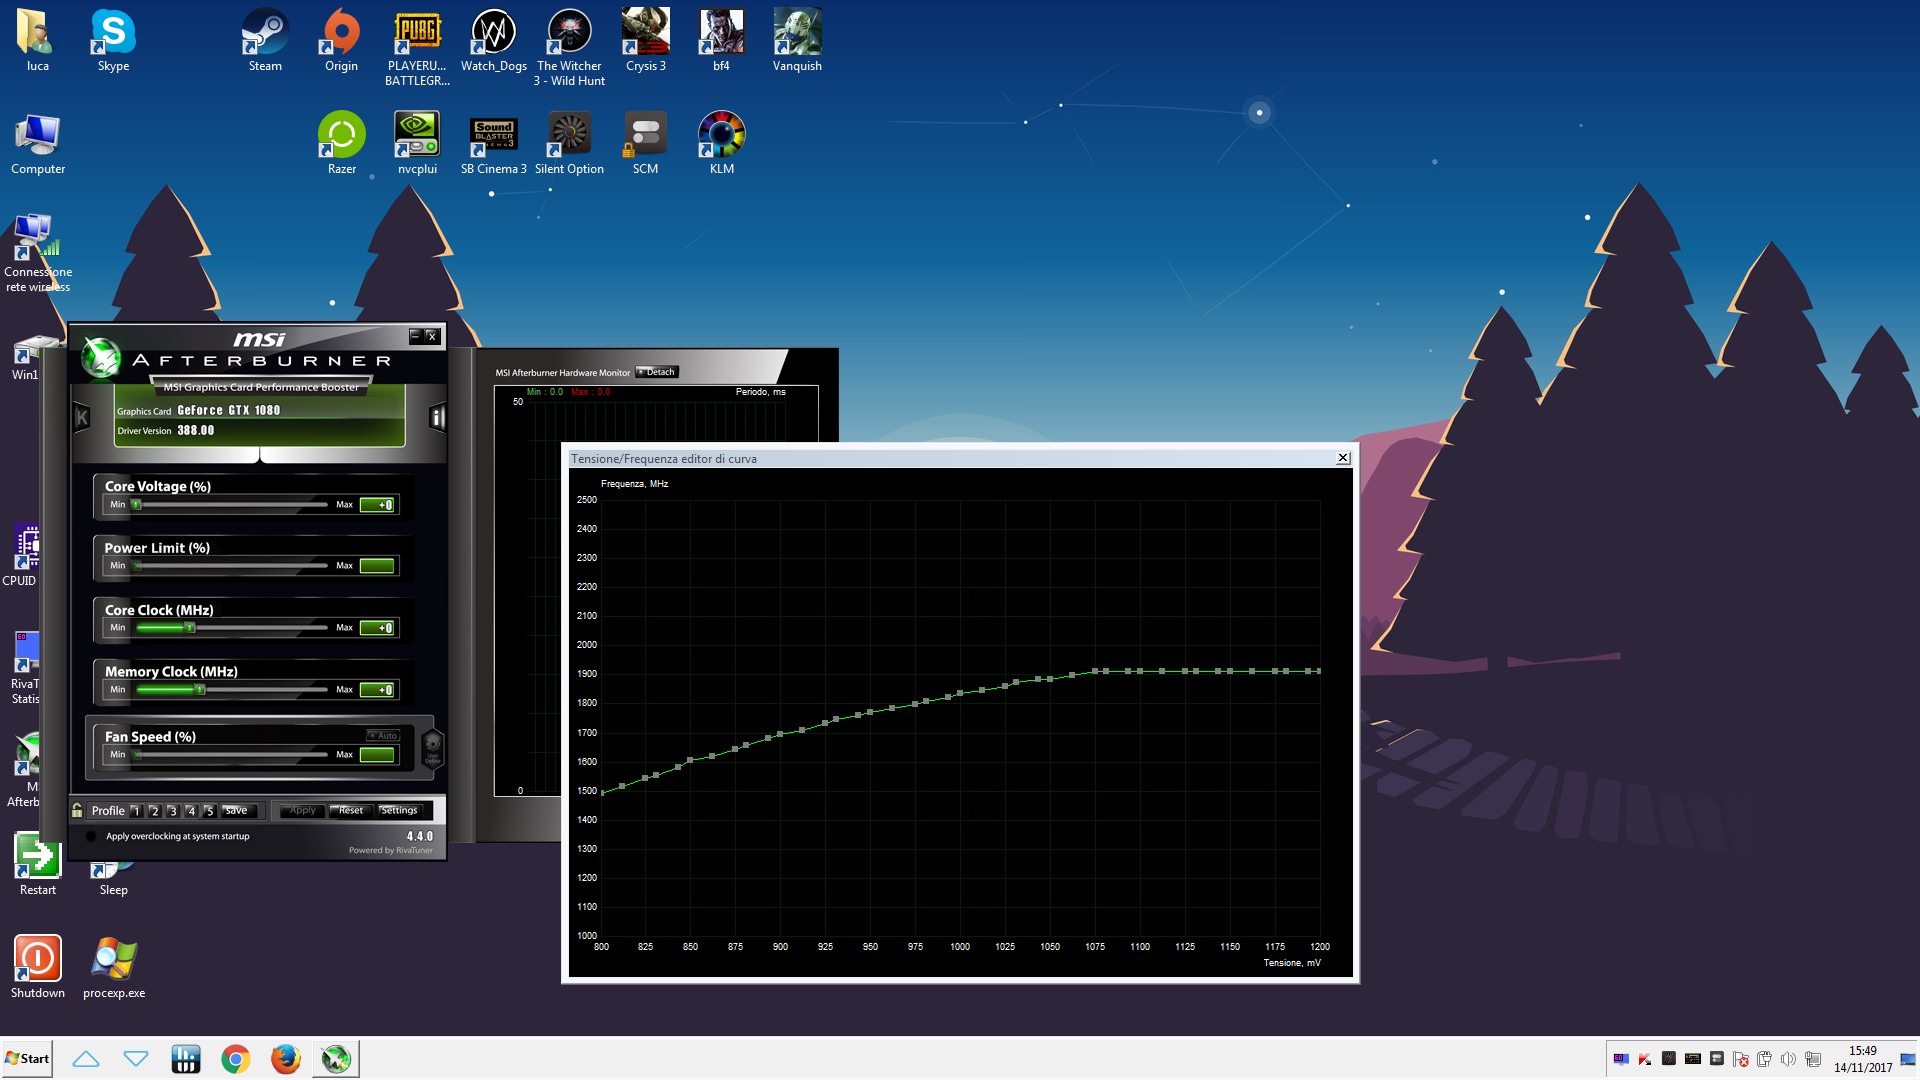Click the Windows Start button
The height and width of the screenshot is (1080, 1920).
click(x=27, y=1059)
